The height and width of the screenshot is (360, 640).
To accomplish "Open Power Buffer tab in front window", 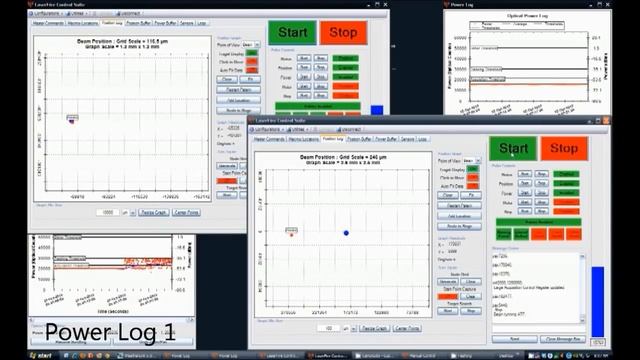I will pos(386,139).
